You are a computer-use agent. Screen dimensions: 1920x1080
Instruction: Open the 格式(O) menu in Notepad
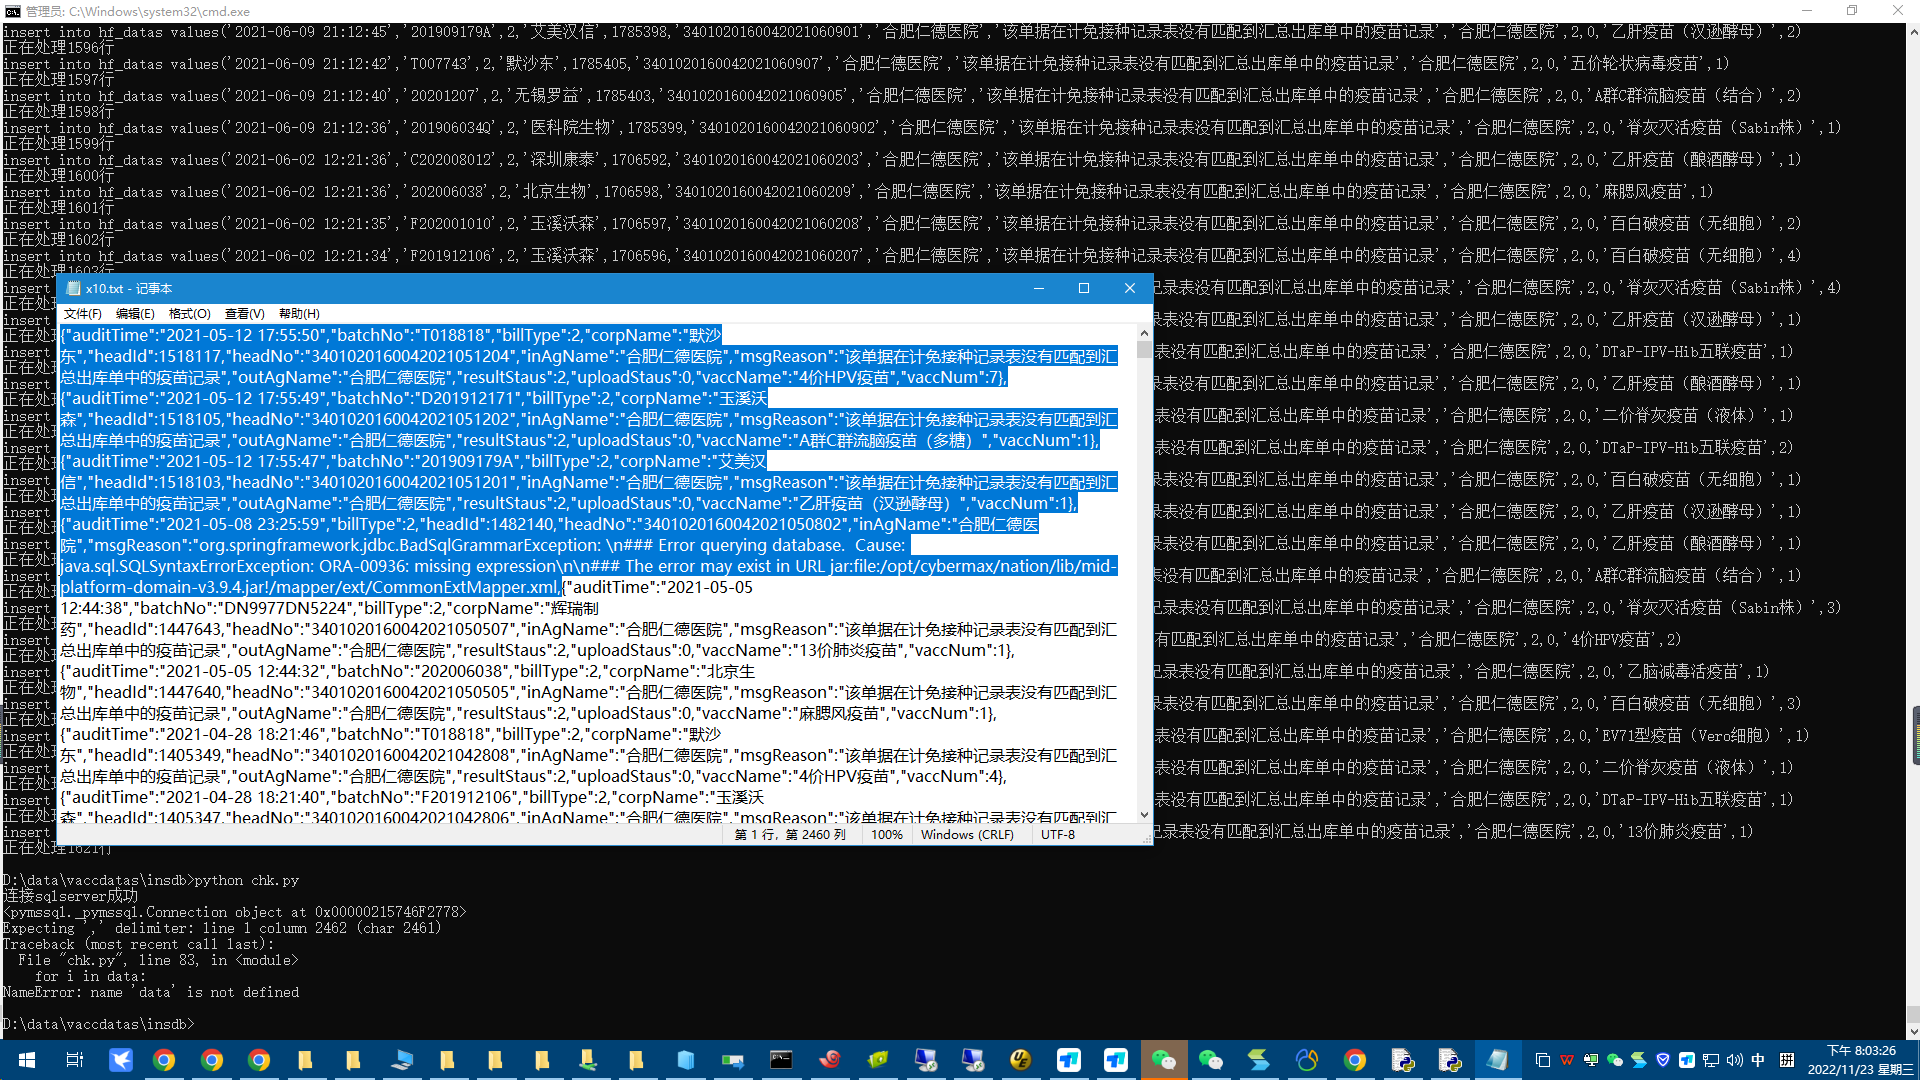pos(190,314)
